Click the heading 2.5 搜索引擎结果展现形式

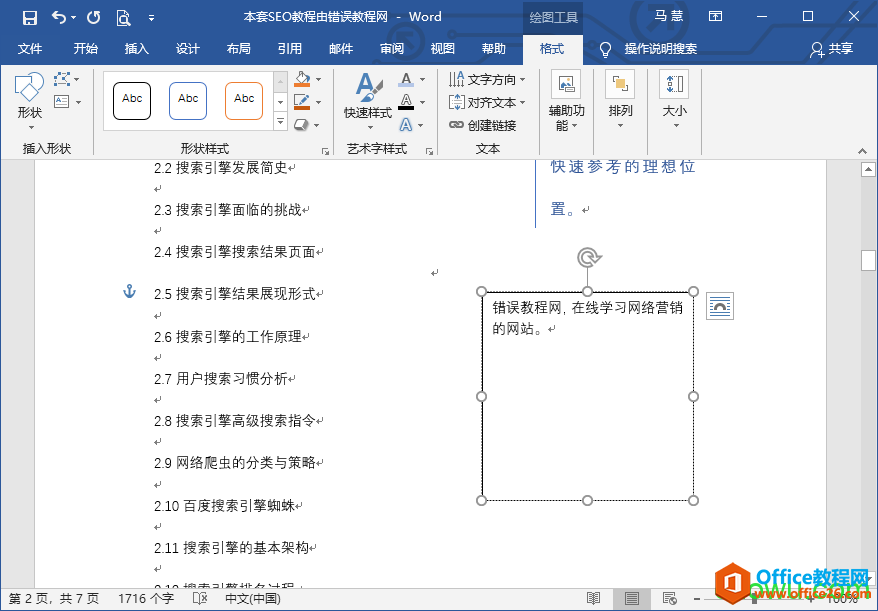coord(235,294)
